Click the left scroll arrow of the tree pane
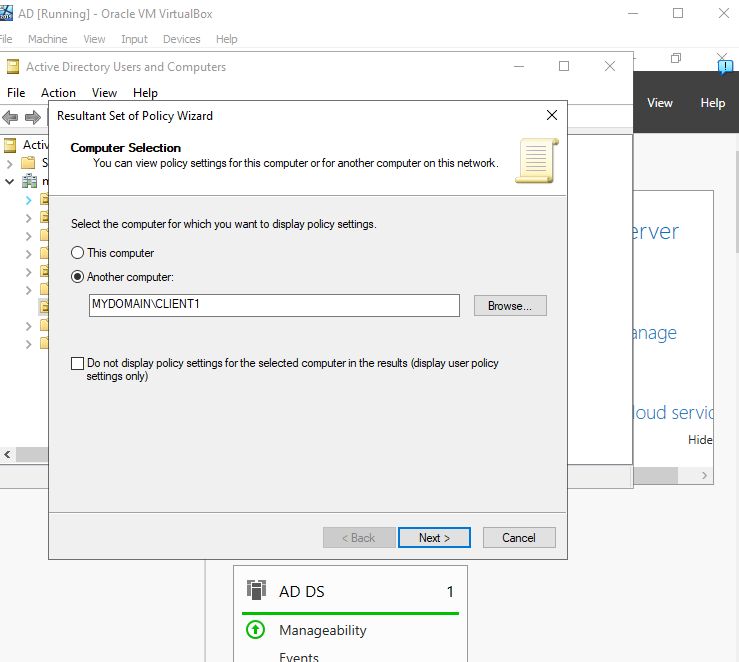 tap(7, 455)
